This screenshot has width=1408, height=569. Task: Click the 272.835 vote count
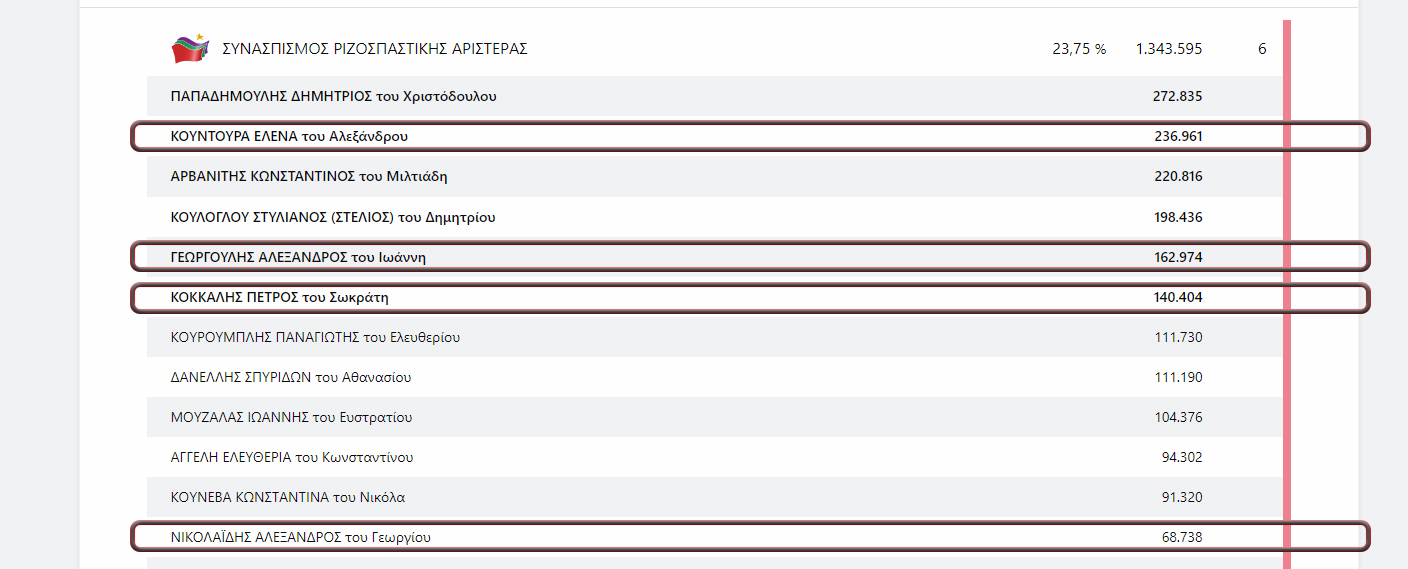[1178, 96]
